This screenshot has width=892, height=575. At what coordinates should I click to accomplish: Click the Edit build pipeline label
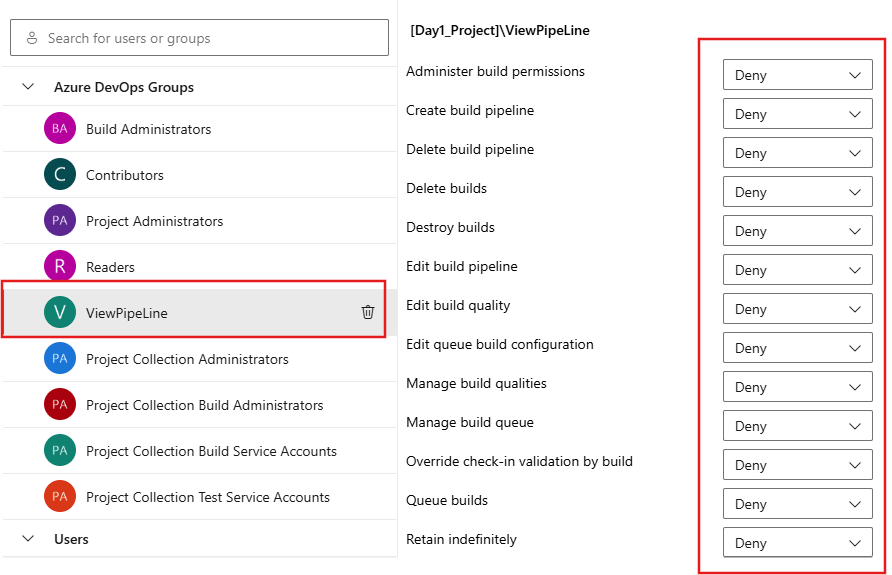point(461,266)
